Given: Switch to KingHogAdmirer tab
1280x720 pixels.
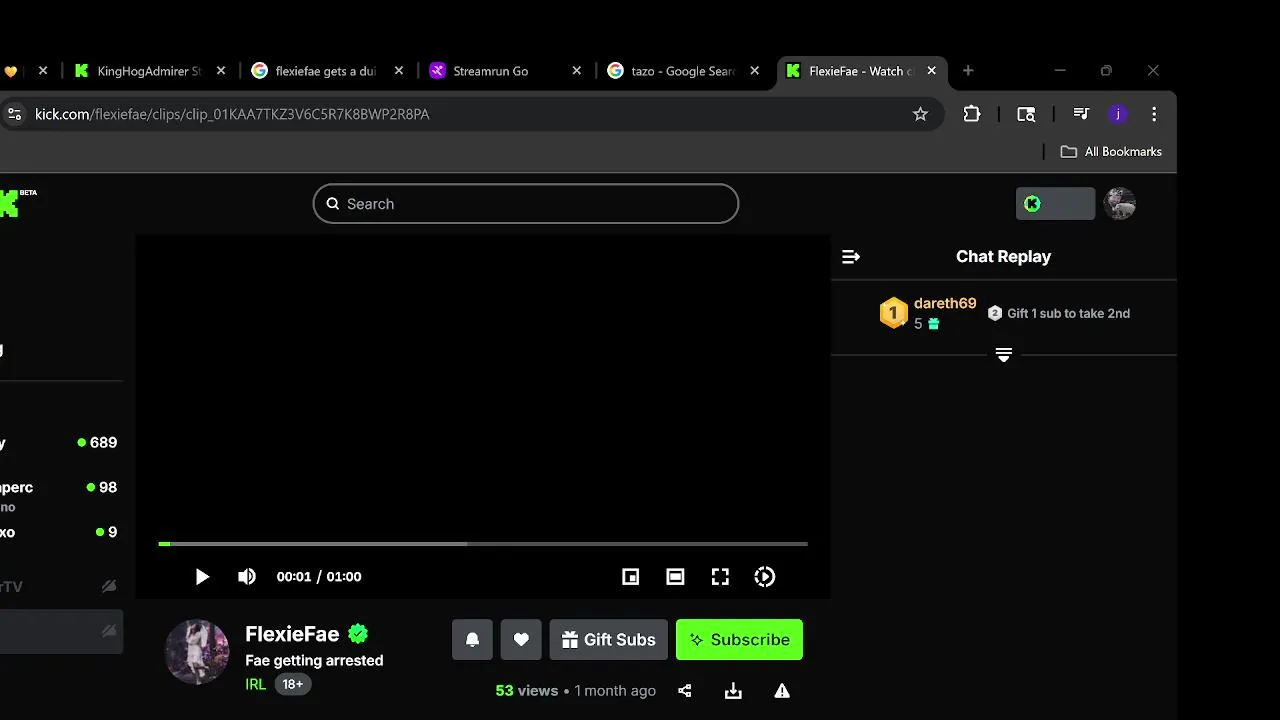Looking at the screenshot, I should (148, 71).
